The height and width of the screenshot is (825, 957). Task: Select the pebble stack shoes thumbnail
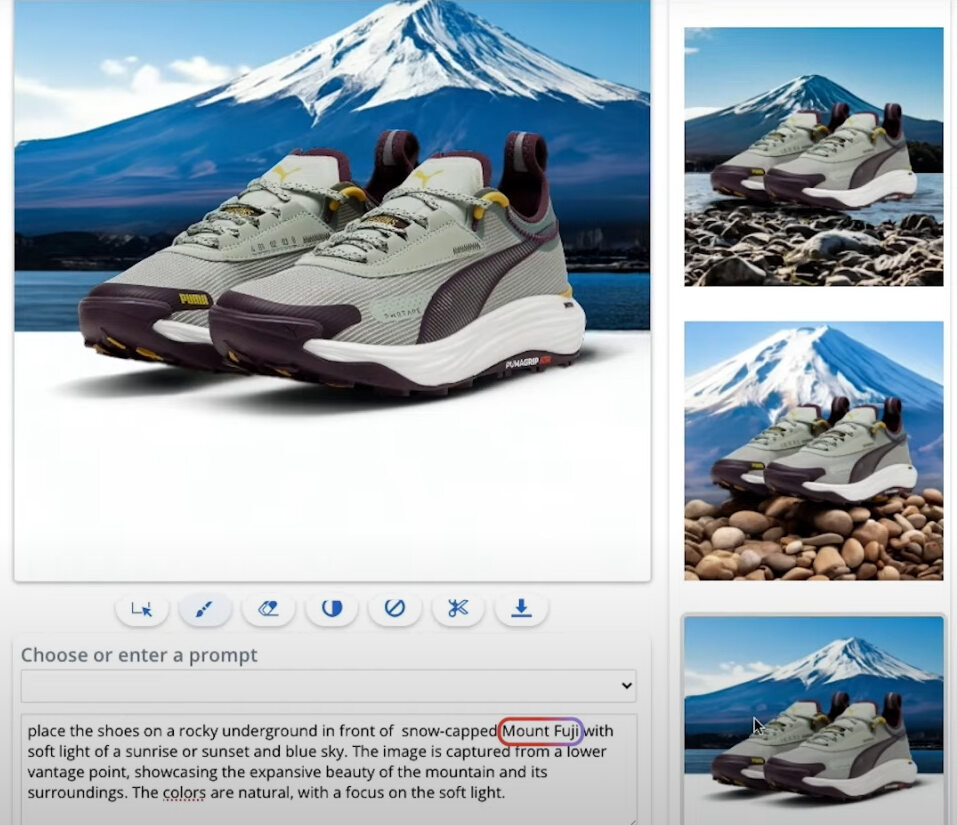[814, 450]
